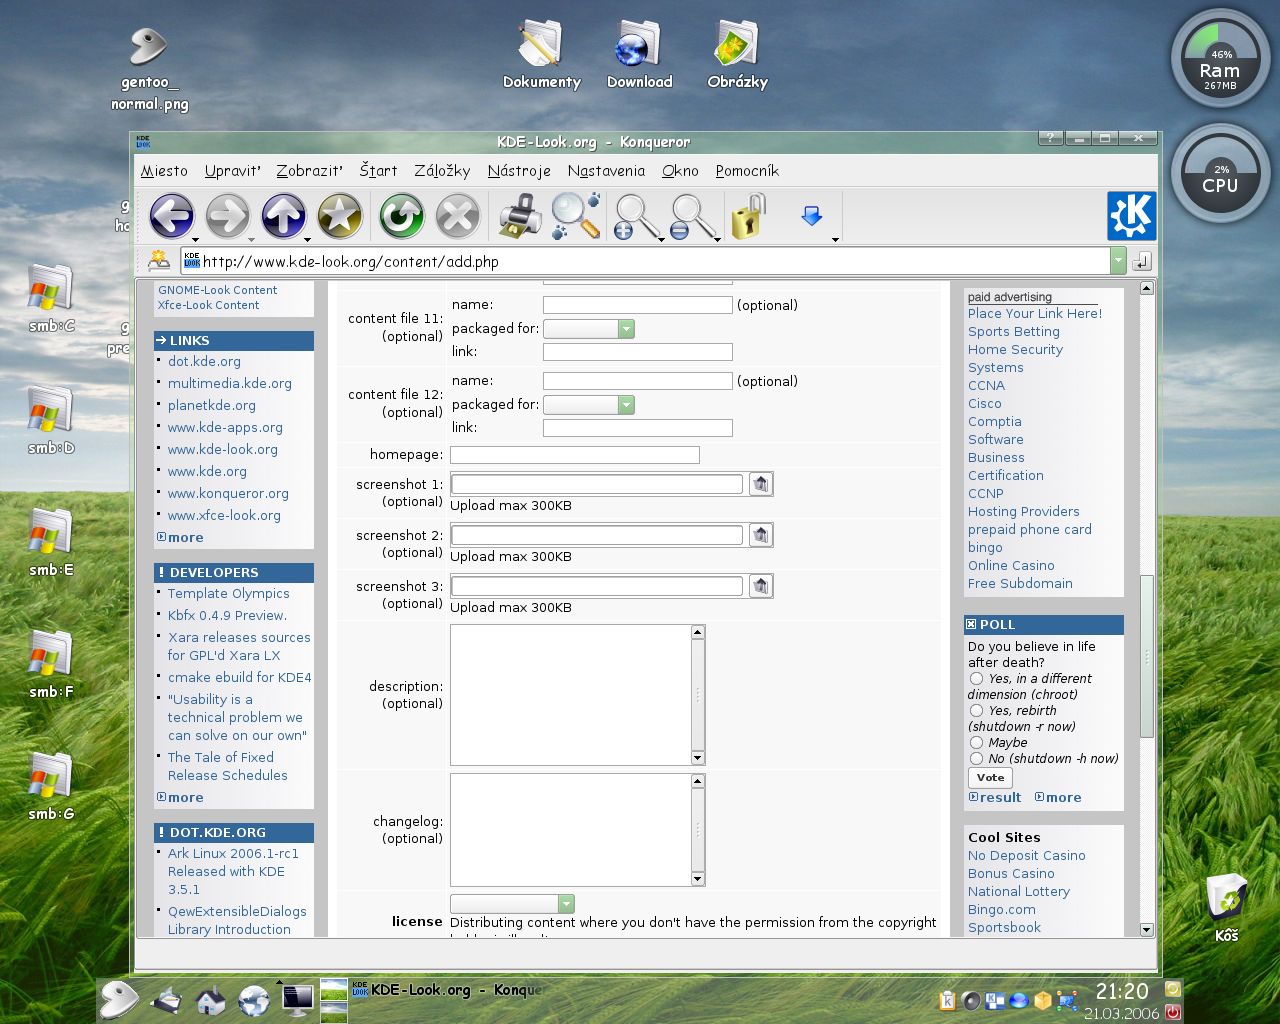Click 'Kbfx 0.4.9 Preview.' link
The width and height of the screenshot is (1280, 1024).
227,616
